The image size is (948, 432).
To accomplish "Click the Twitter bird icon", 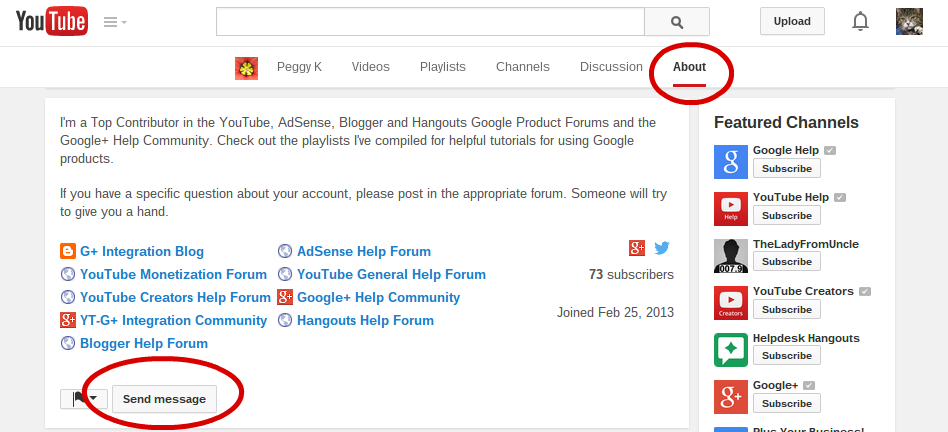I will click(662, 248).
